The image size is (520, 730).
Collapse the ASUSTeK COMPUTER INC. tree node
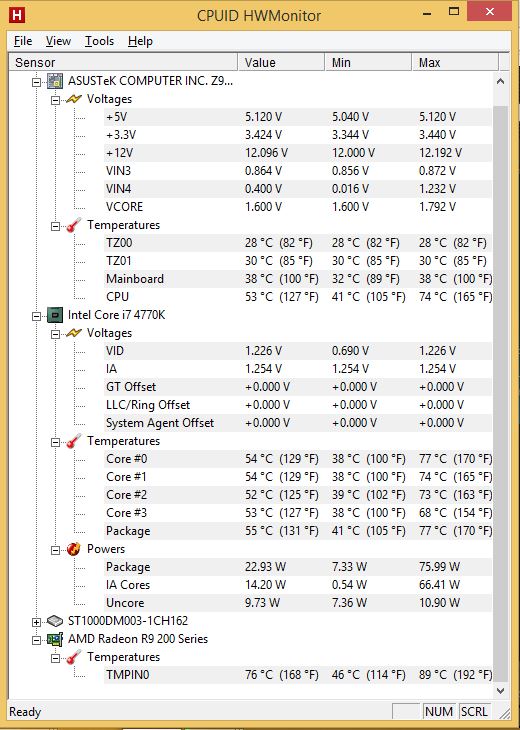(x=36, y=82)
